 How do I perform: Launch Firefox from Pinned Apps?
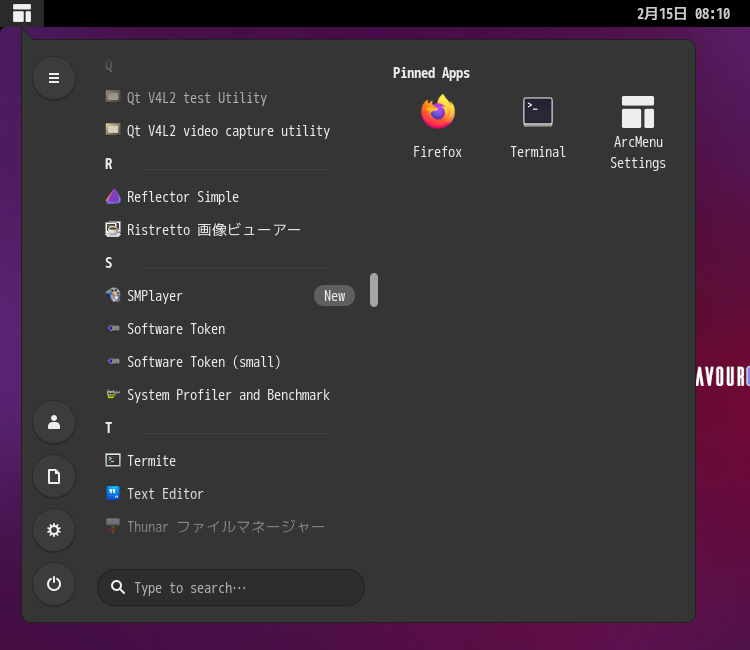438,127
